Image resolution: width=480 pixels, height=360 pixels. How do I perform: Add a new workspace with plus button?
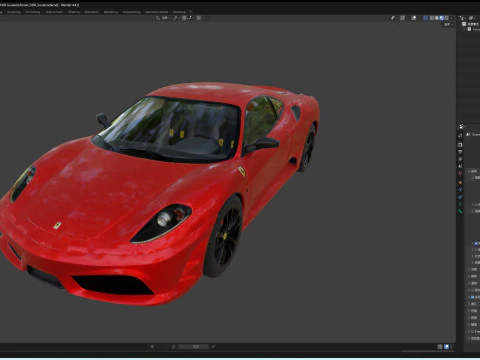click(x=191, y=12)
